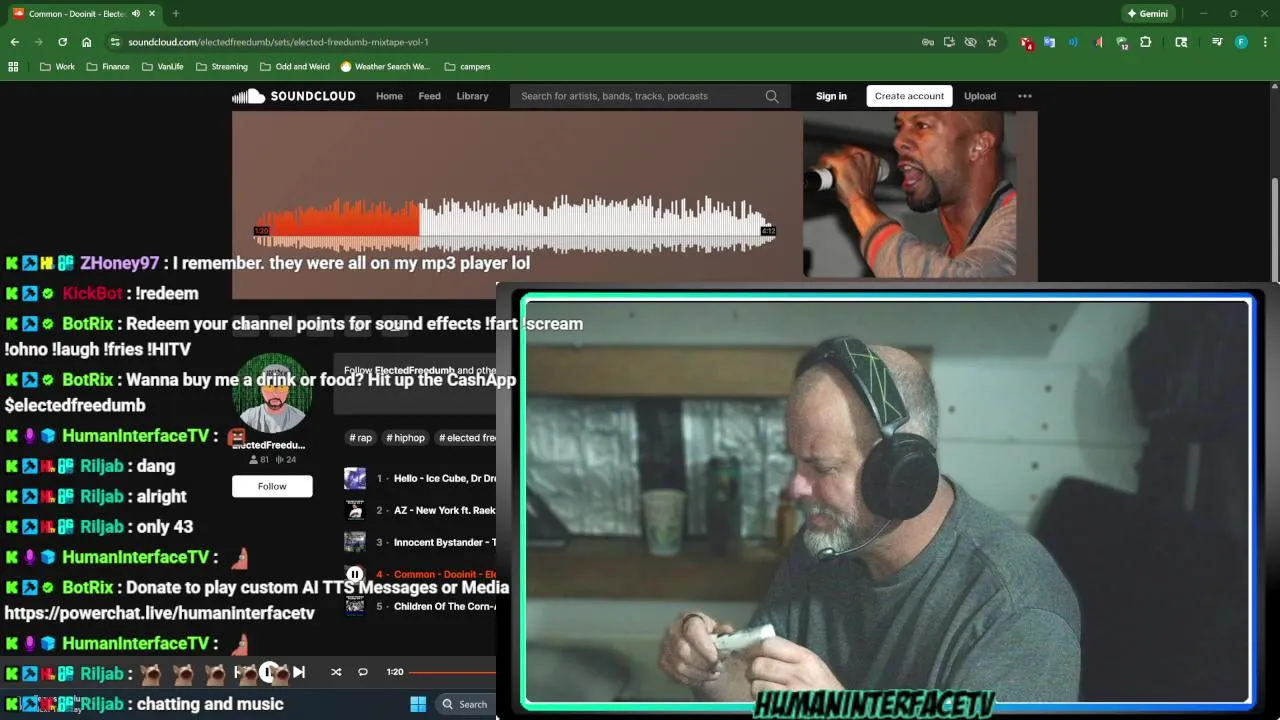Open the ElectedFreedumb profile avatar
The image size is (1280, 720).
pyautogui.click(x=272, y=393)
